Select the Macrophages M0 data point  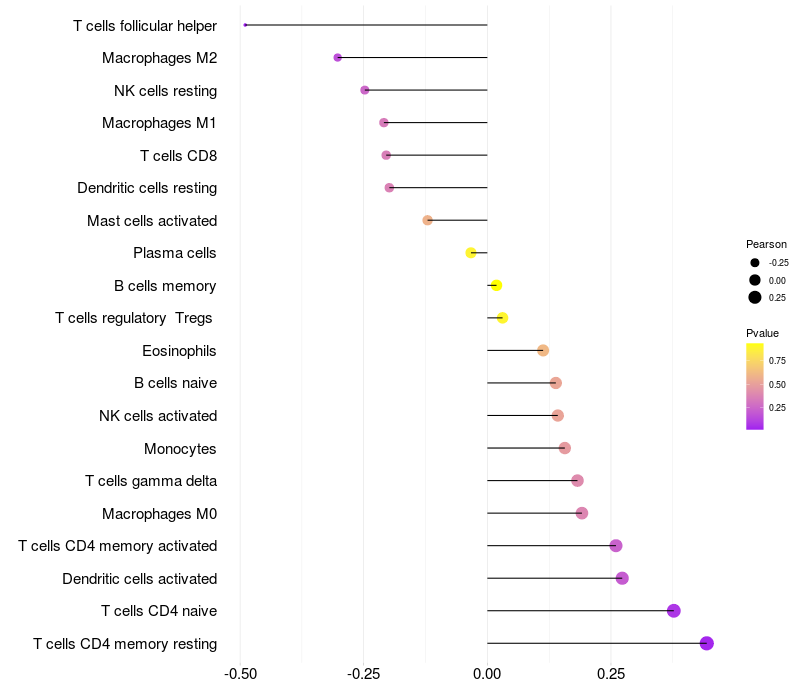(582, 513)
